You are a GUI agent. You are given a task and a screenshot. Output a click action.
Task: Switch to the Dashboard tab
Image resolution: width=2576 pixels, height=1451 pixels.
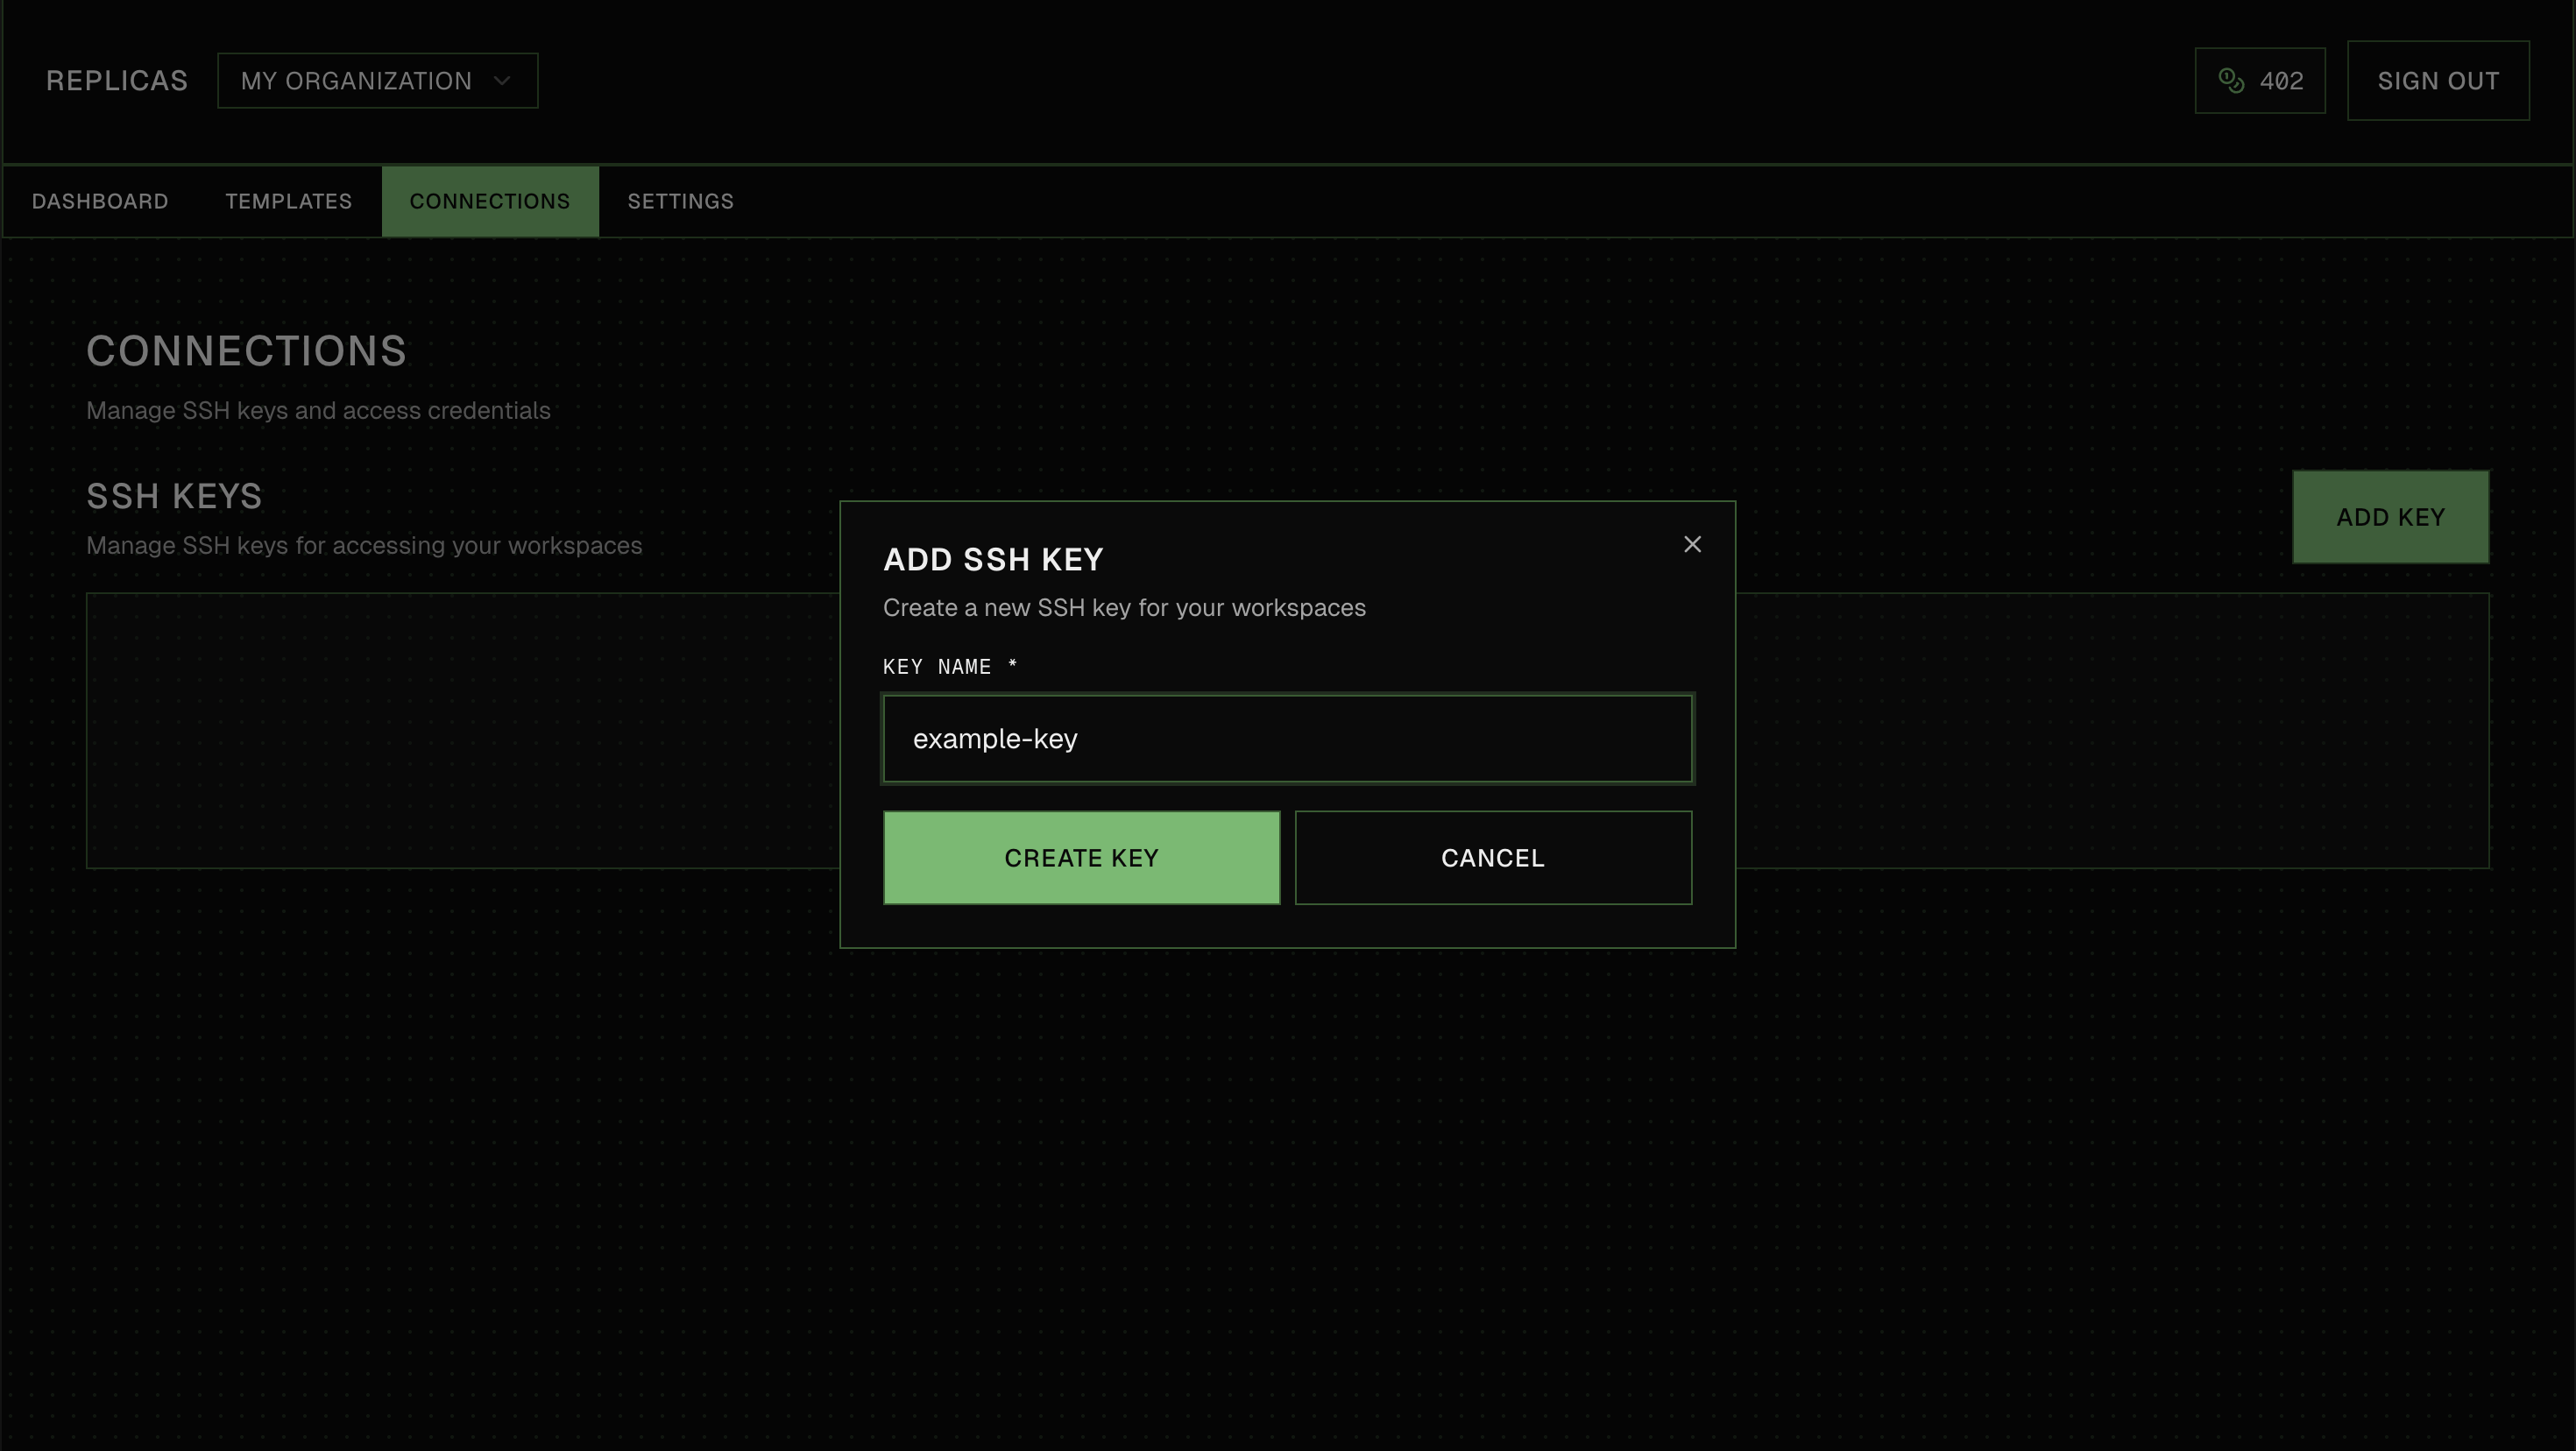(100, 201)
